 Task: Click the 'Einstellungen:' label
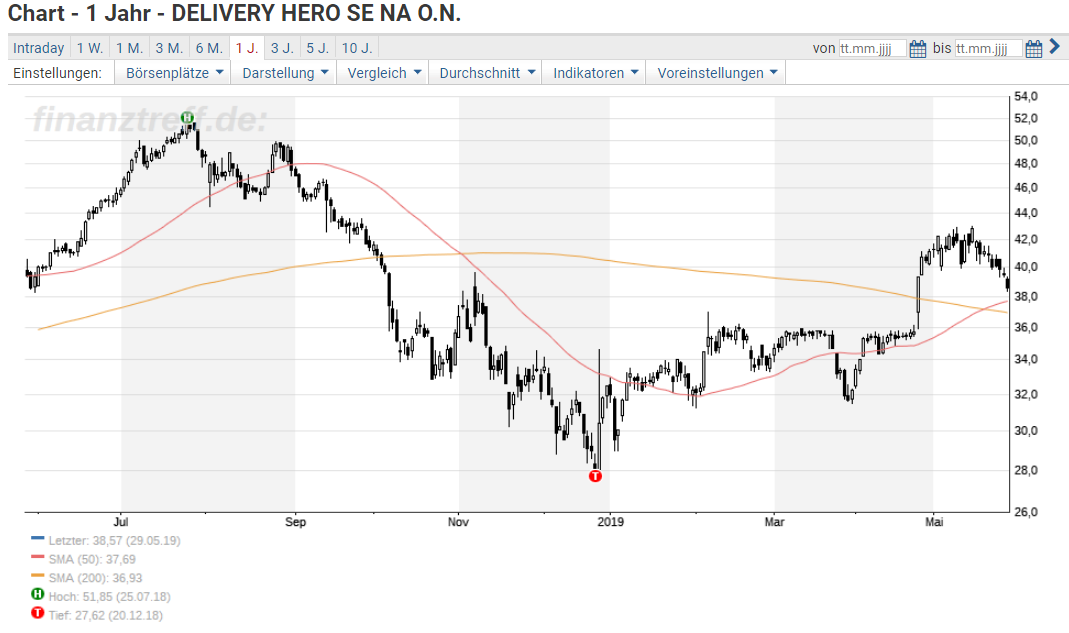click(57, 73)
